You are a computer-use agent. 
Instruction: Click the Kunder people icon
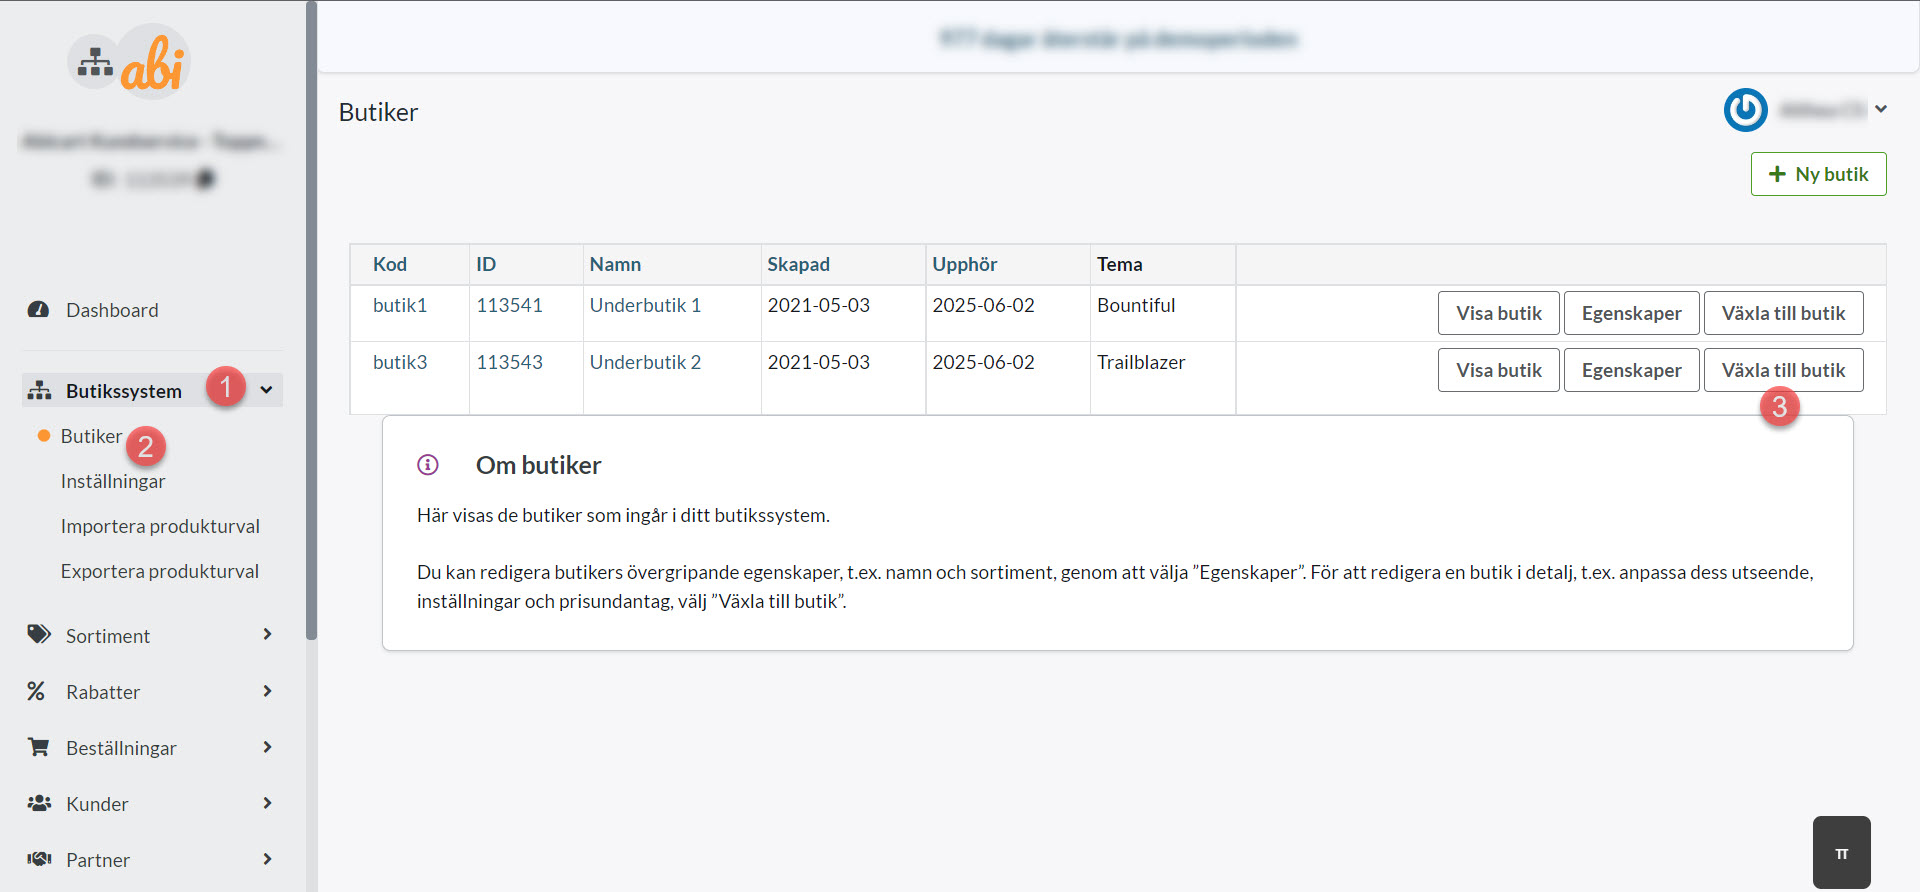click(39, 803)
